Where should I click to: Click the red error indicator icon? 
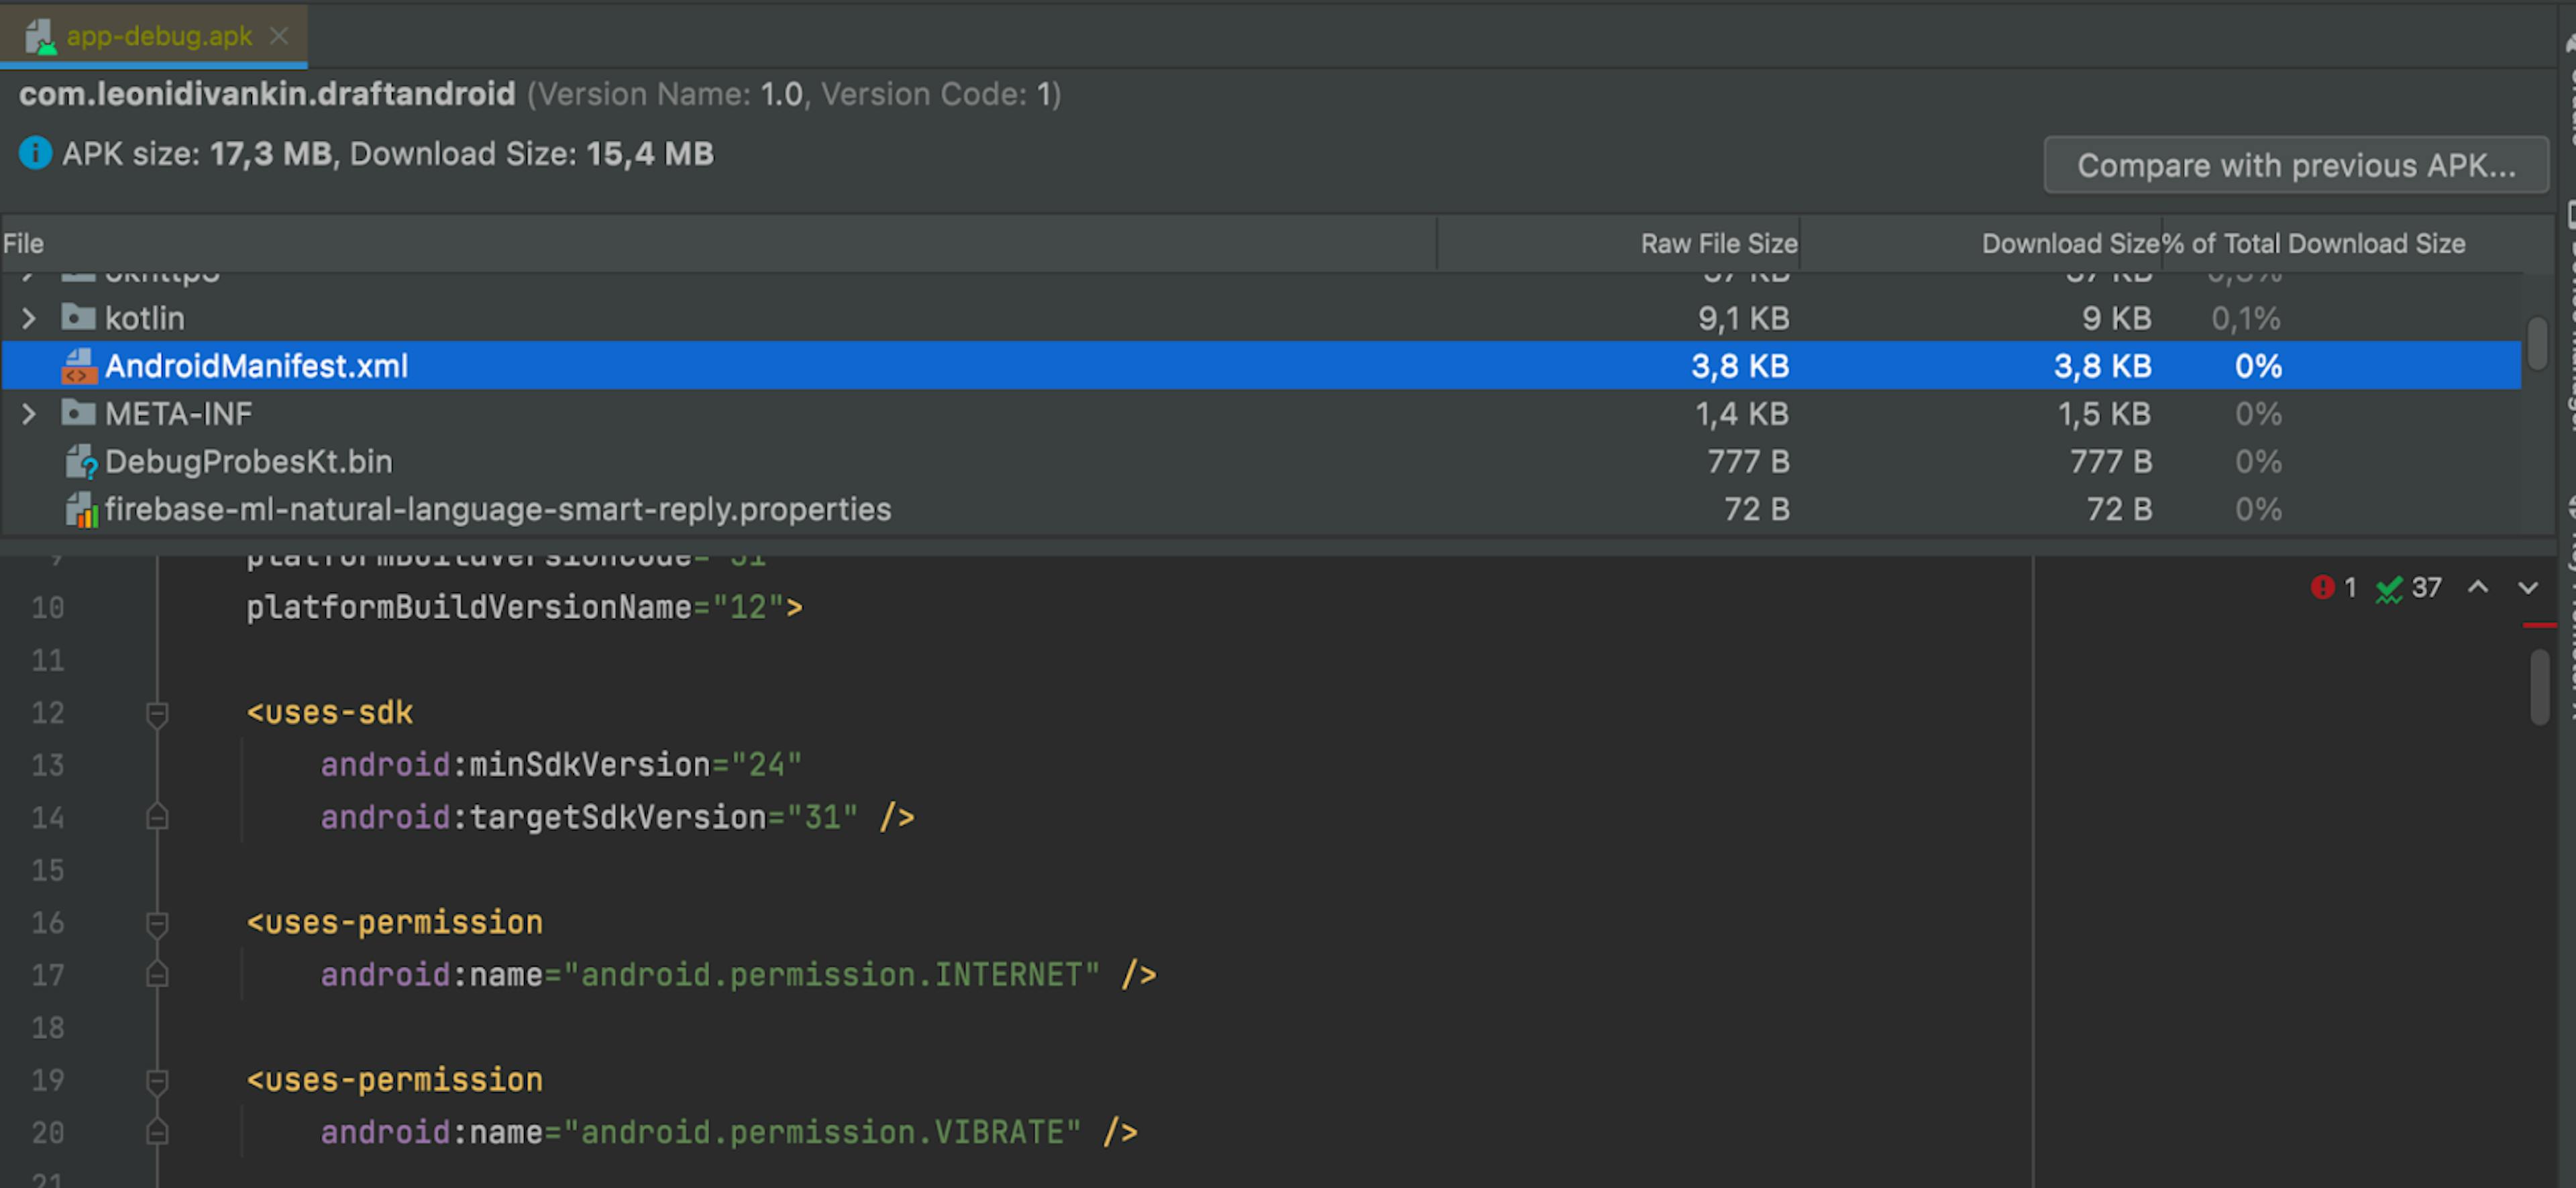tap(2322, 587)
